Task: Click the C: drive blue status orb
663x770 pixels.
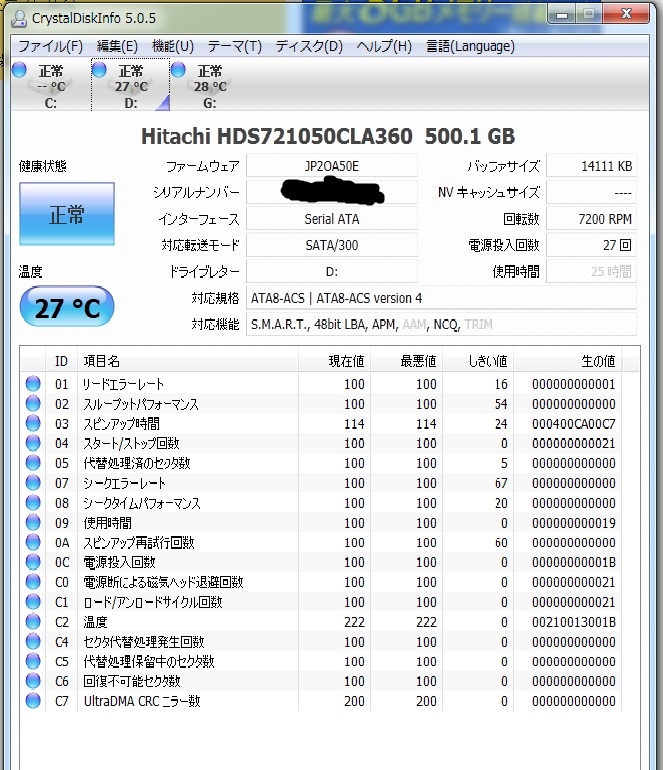Action: 20,70
